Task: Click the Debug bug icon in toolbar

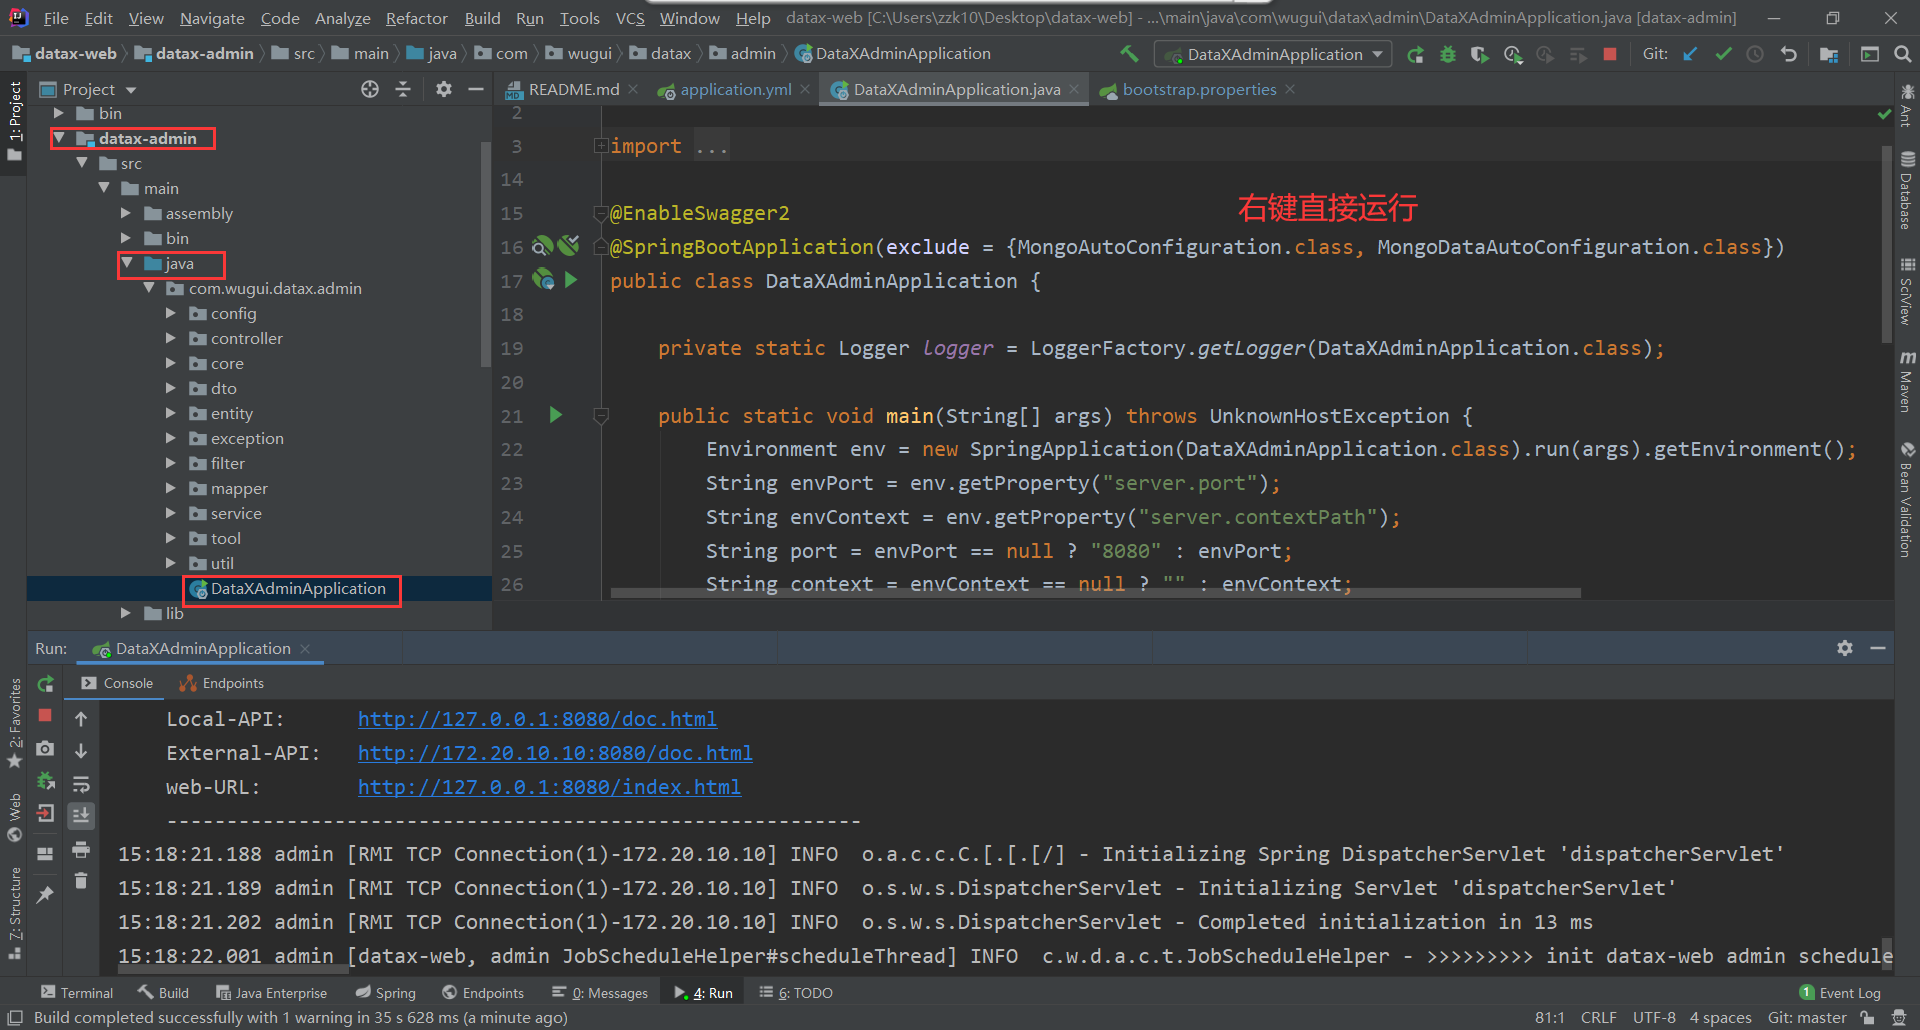Action: [x=1447, y=55]
